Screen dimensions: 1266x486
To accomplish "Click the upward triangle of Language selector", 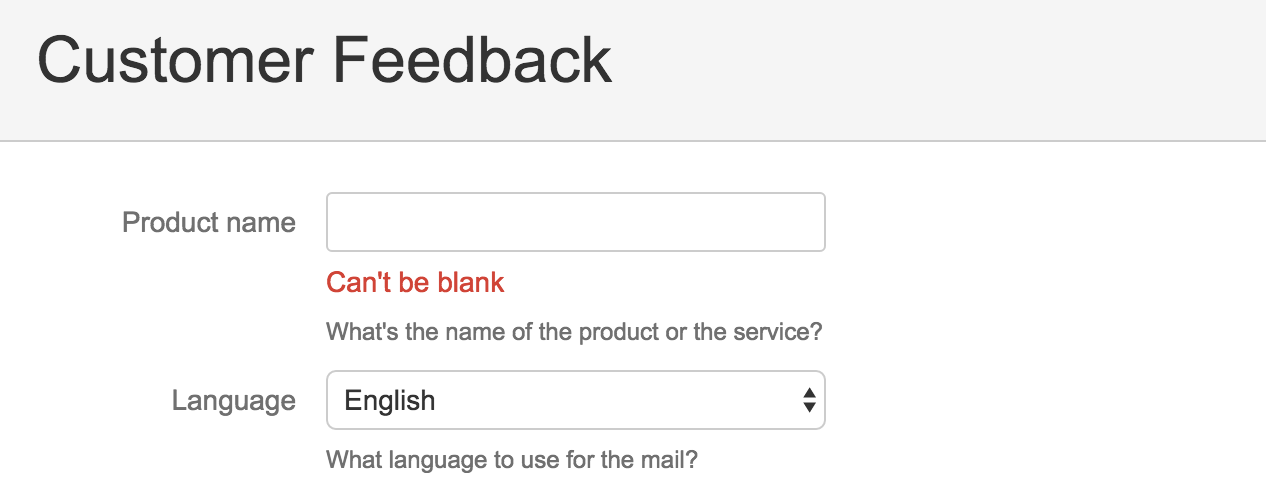I will pos(809,394).
